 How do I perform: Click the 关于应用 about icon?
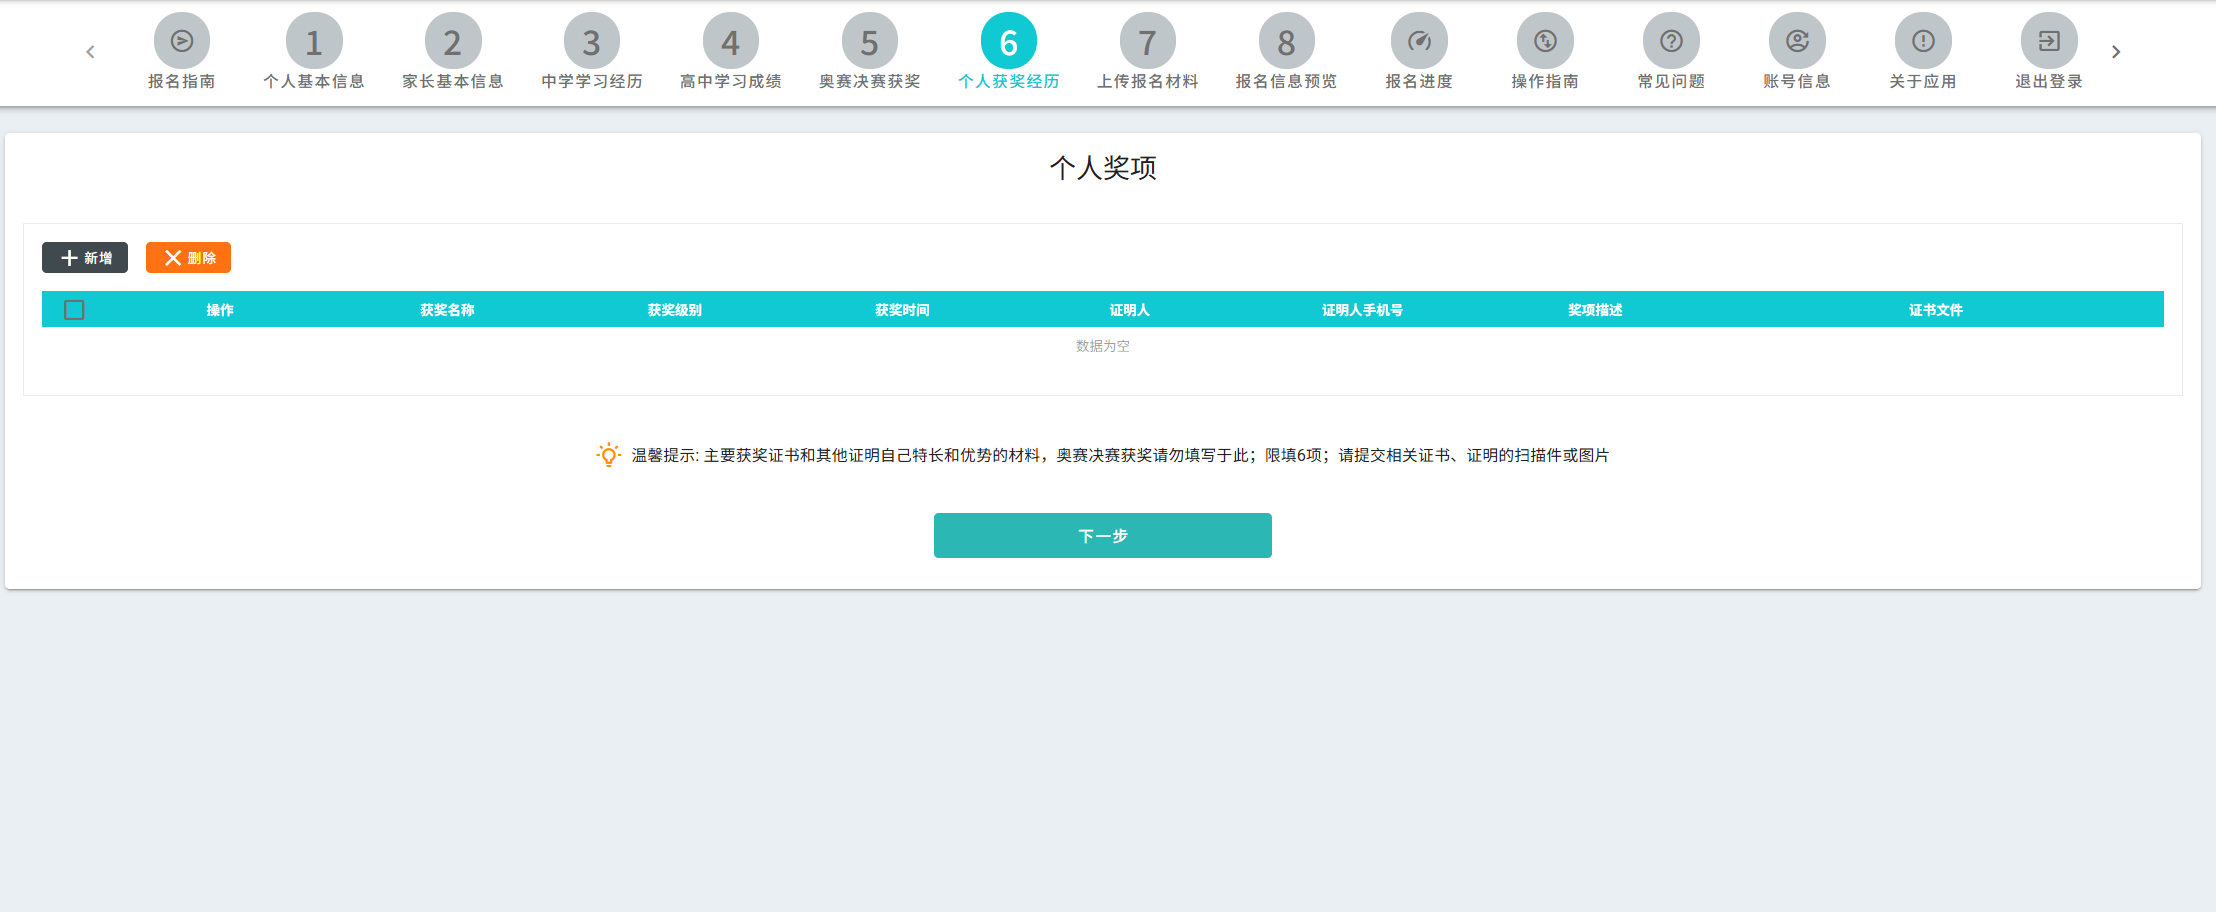pos(1922,41)
